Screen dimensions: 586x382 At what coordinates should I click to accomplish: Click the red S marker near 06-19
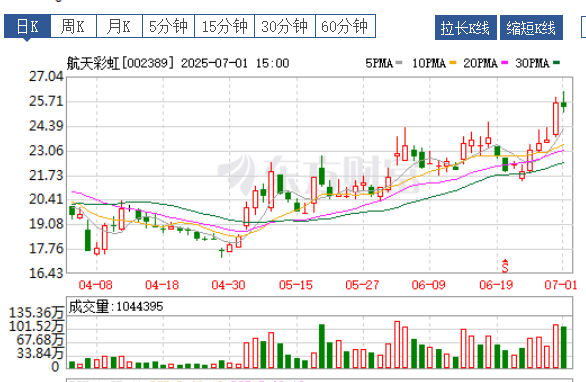pos(505,266)
